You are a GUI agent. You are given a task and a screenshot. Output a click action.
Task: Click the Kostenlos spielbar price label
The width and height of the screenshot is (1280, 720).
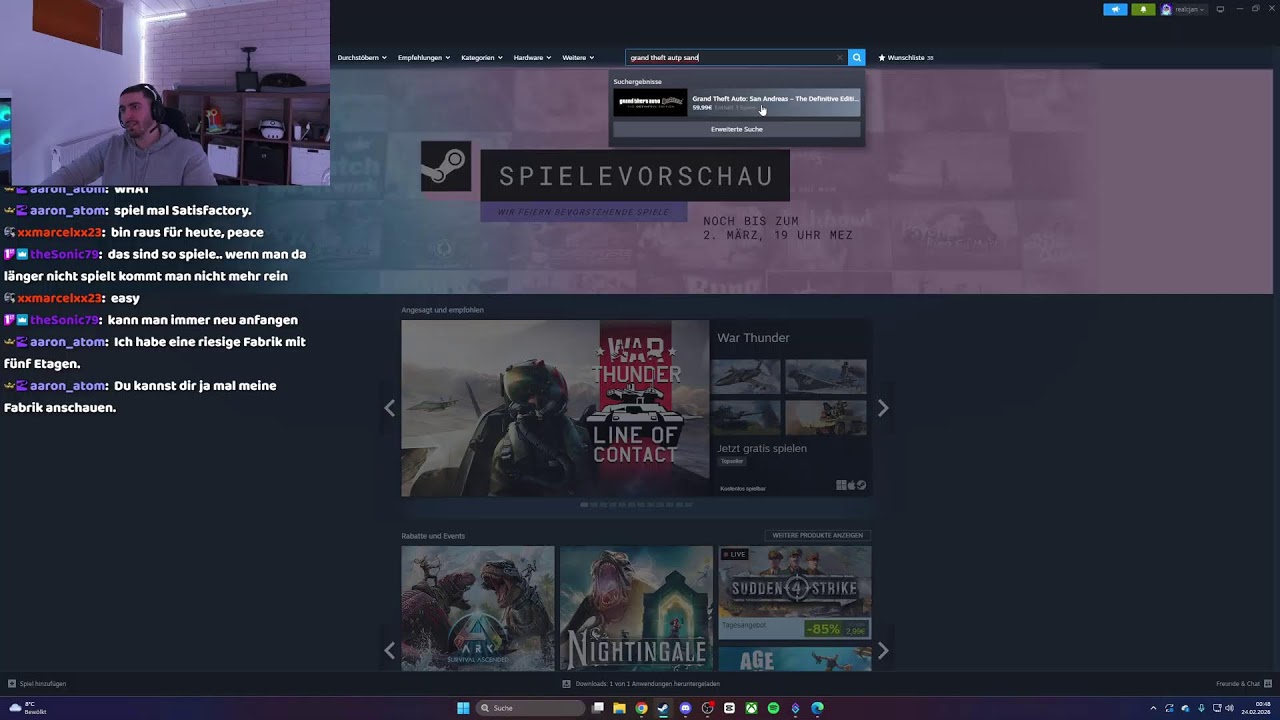tap(743, 489)
